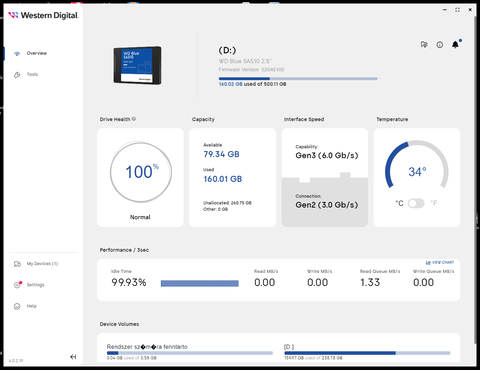The height and width of the screenshot is (370, 480).
Task: Click the language flag icon in header
Action: 424,44
